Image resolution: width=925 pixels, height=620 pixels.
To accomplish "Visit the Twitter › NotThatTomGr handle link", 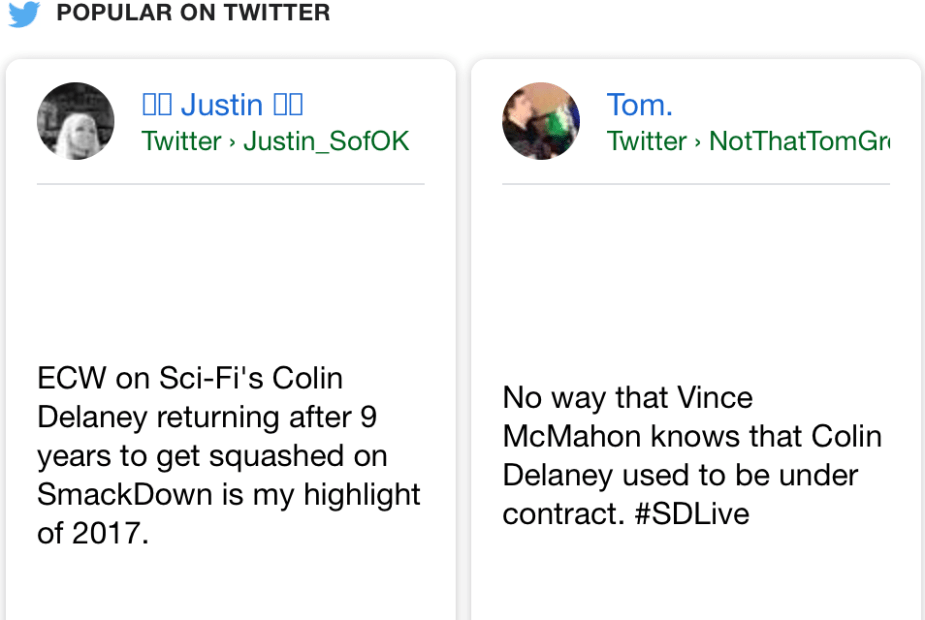I will 747,141.
